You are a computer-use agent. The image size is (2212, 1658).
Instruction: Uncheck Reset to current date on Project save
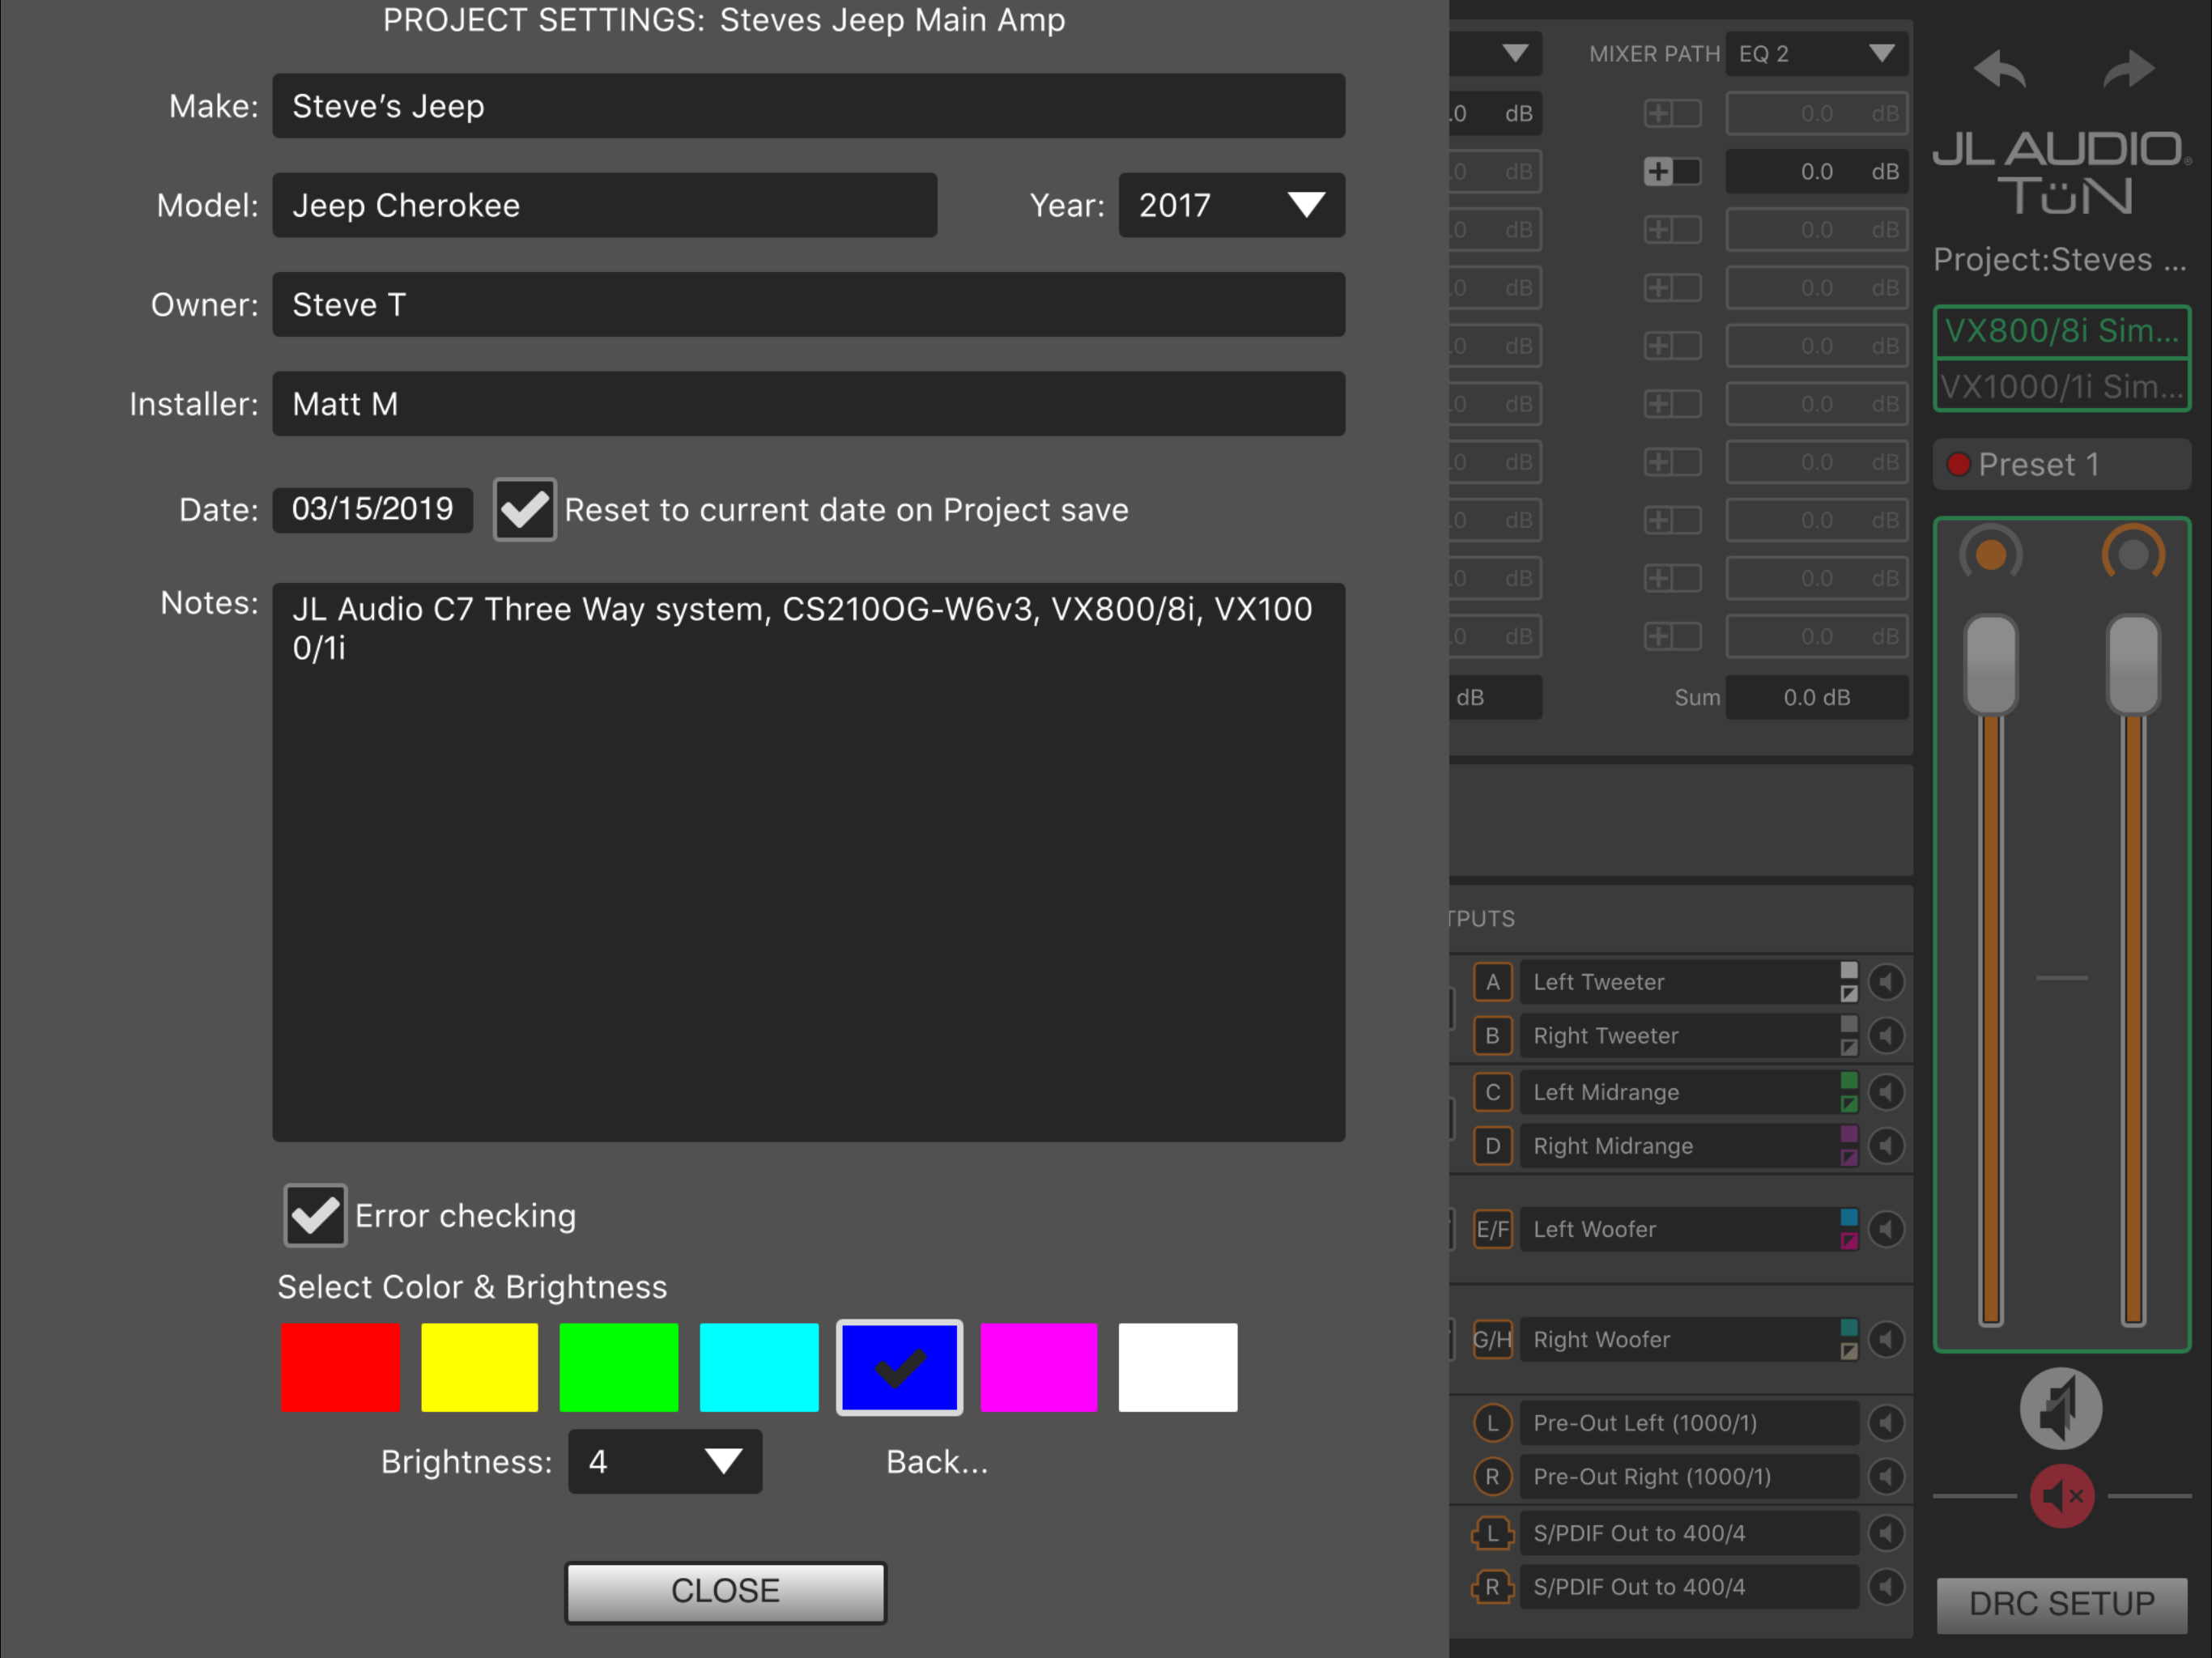click(525, 510)
